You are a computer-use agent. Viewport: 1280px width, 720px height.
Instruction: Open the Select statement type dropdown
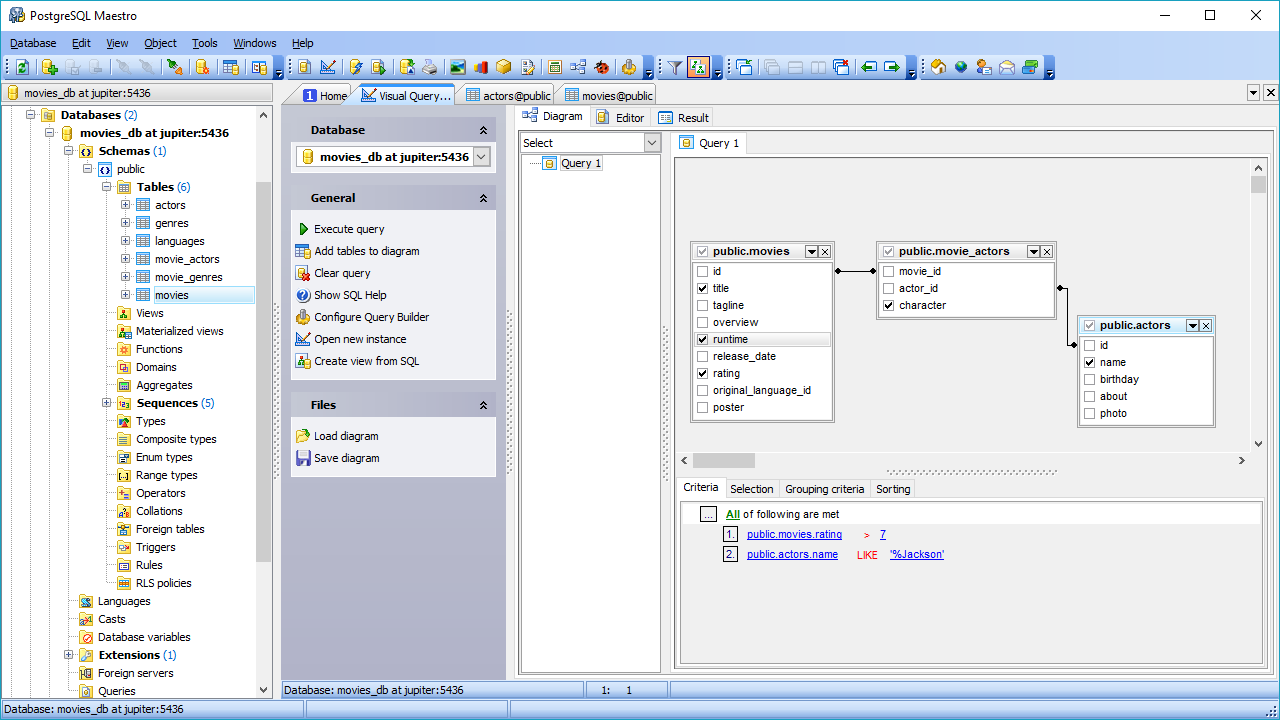(652, 143)
